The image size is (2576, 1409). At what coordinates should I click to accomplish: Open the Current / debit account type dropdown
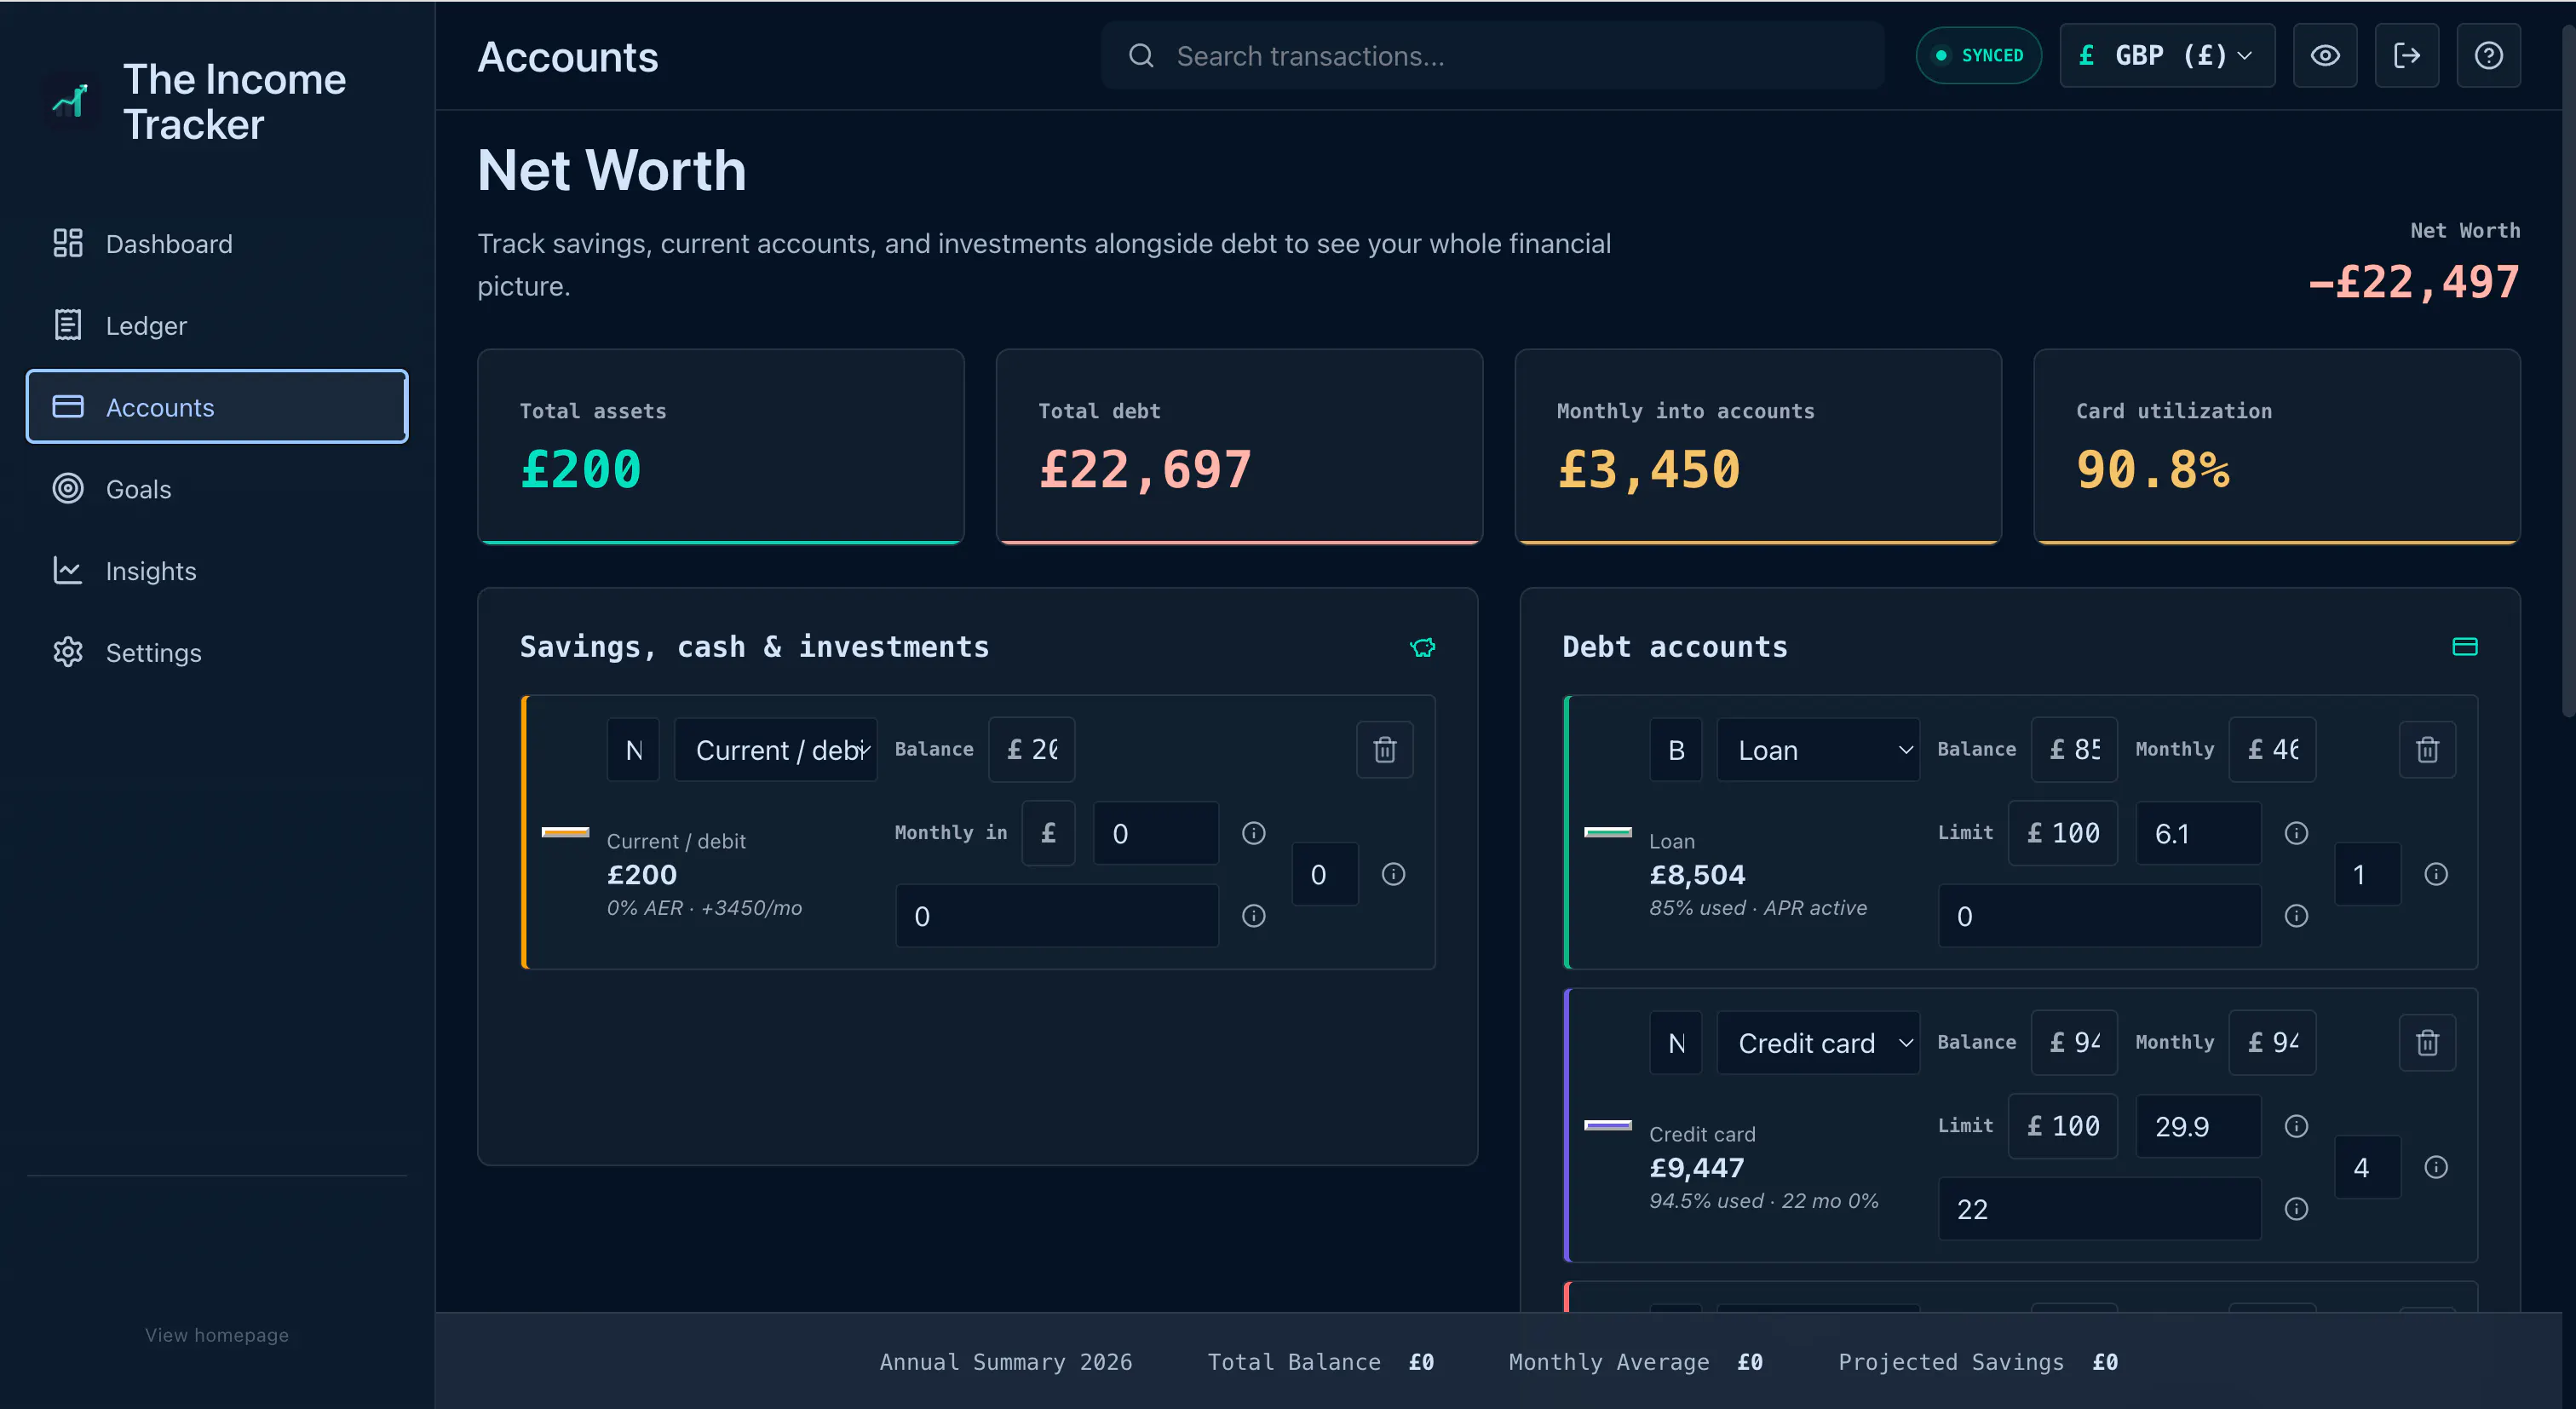(x=776, y=750)
